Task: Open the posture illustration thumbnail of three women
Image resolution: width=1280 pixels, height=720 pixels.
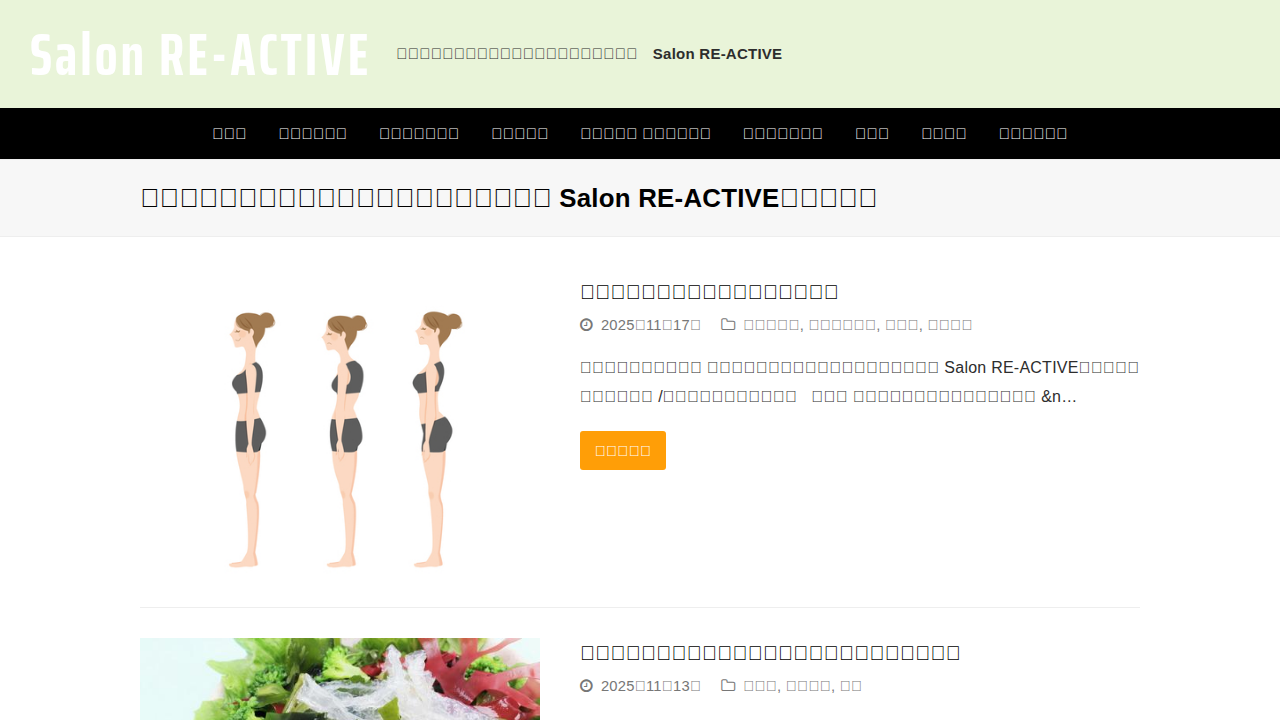Action: 340,438
